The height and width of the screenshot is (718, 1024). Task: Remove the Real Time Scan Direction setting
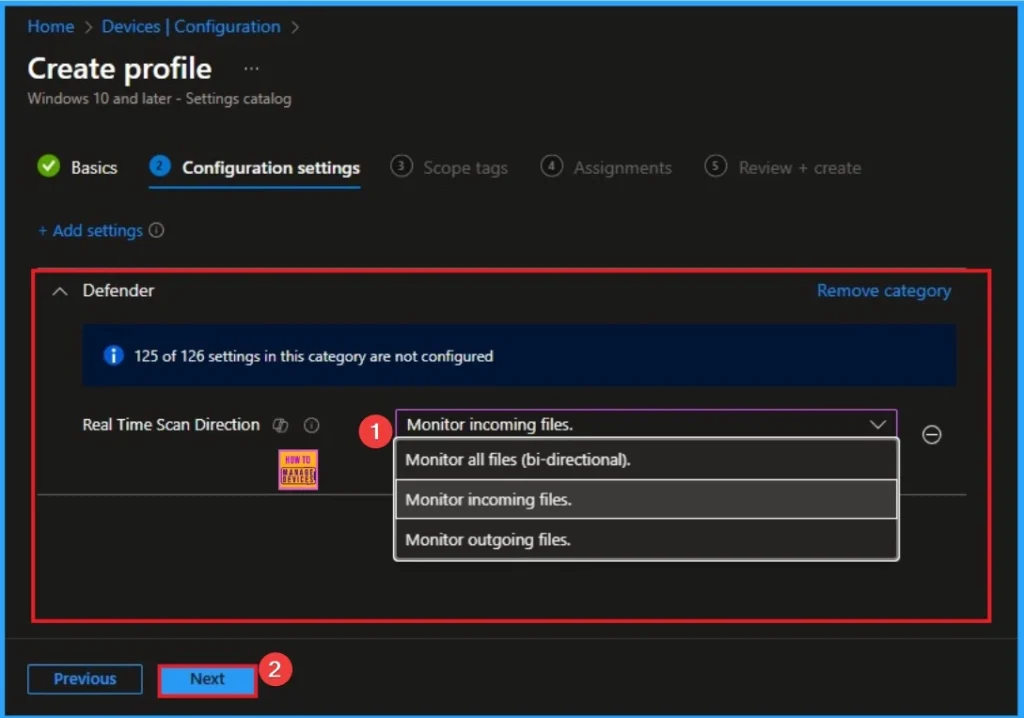point(931,434)
